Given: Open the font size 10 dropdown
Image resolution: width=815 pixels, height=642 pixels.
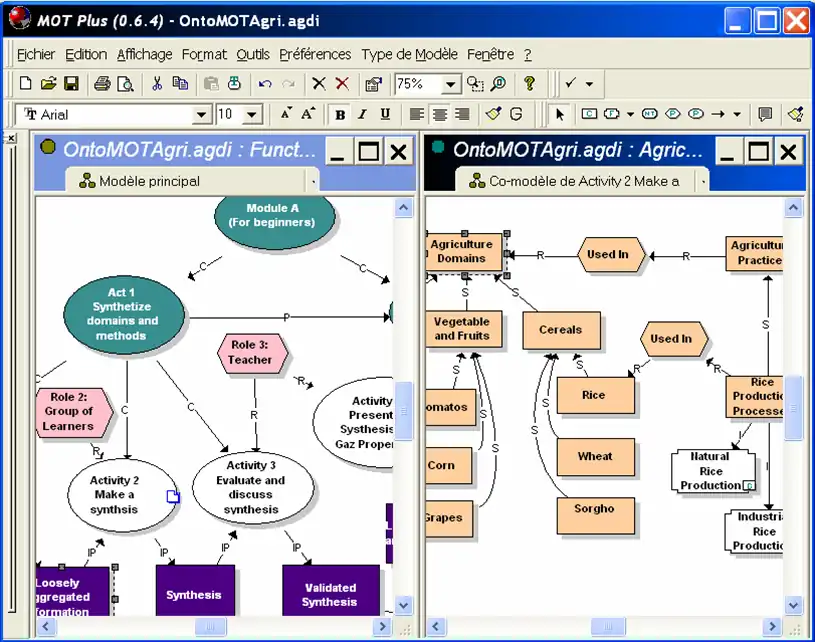Looking at the screenshot, I should tap(252, 115).
